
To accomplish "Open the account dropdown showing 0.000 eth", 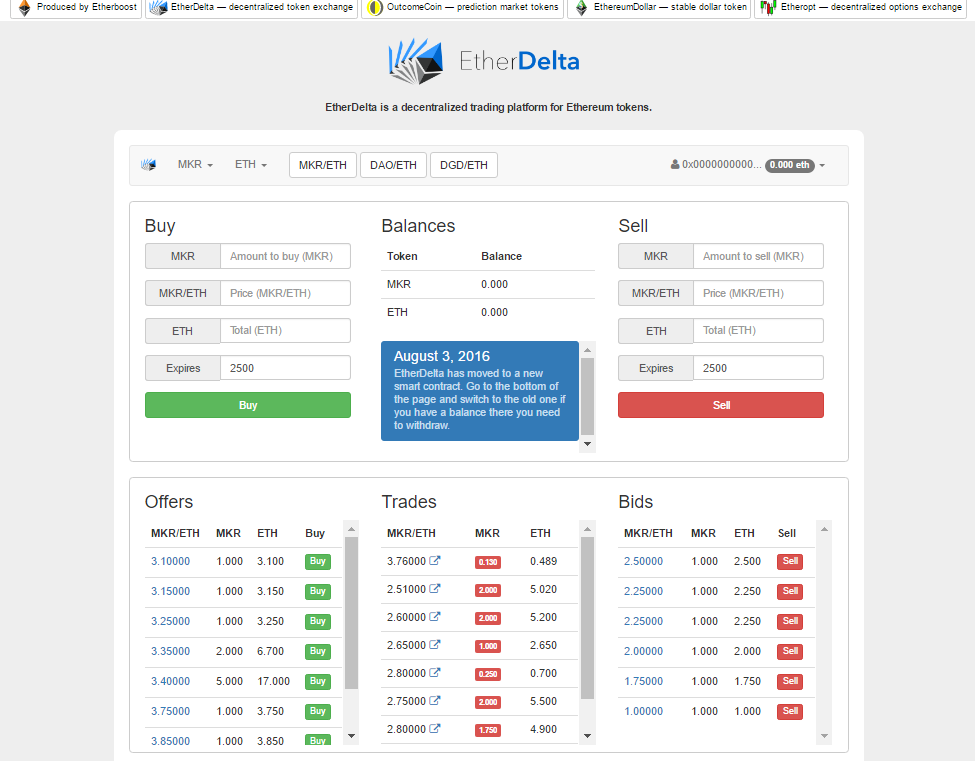I will coord(796,165).
